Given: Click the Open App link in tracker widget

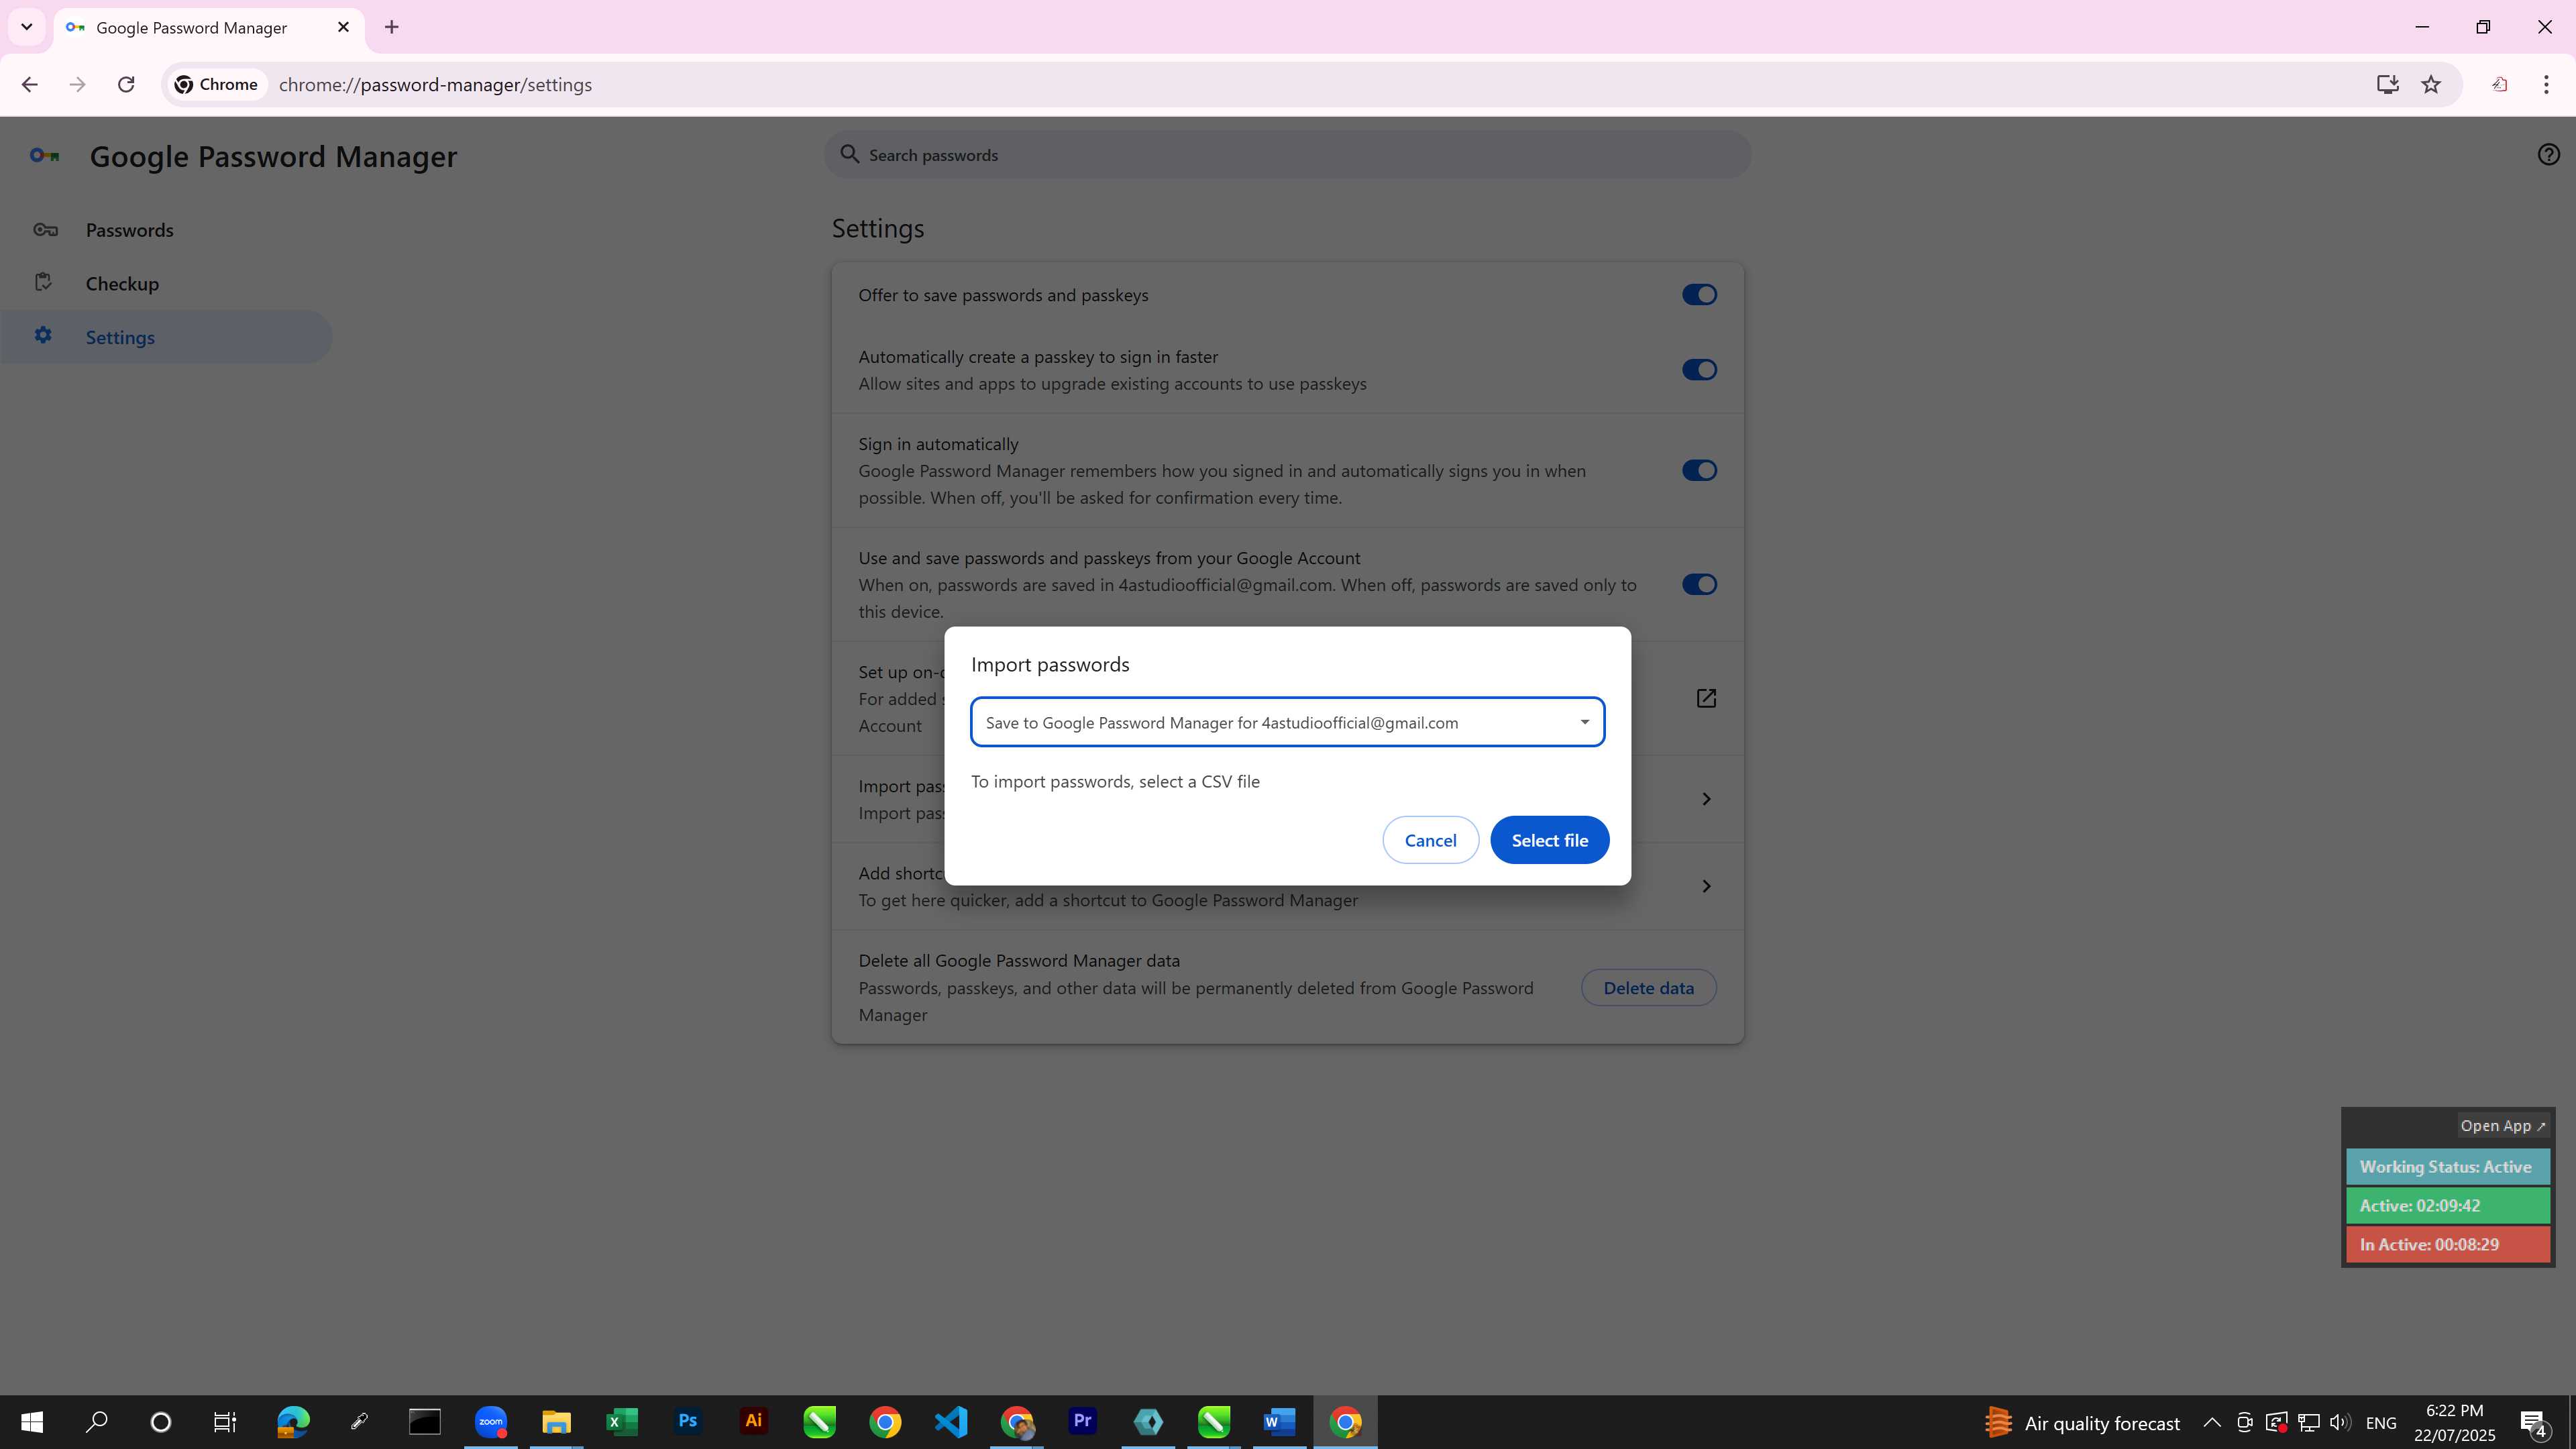Looking at the screenshot, I should pos(2502,1126).
